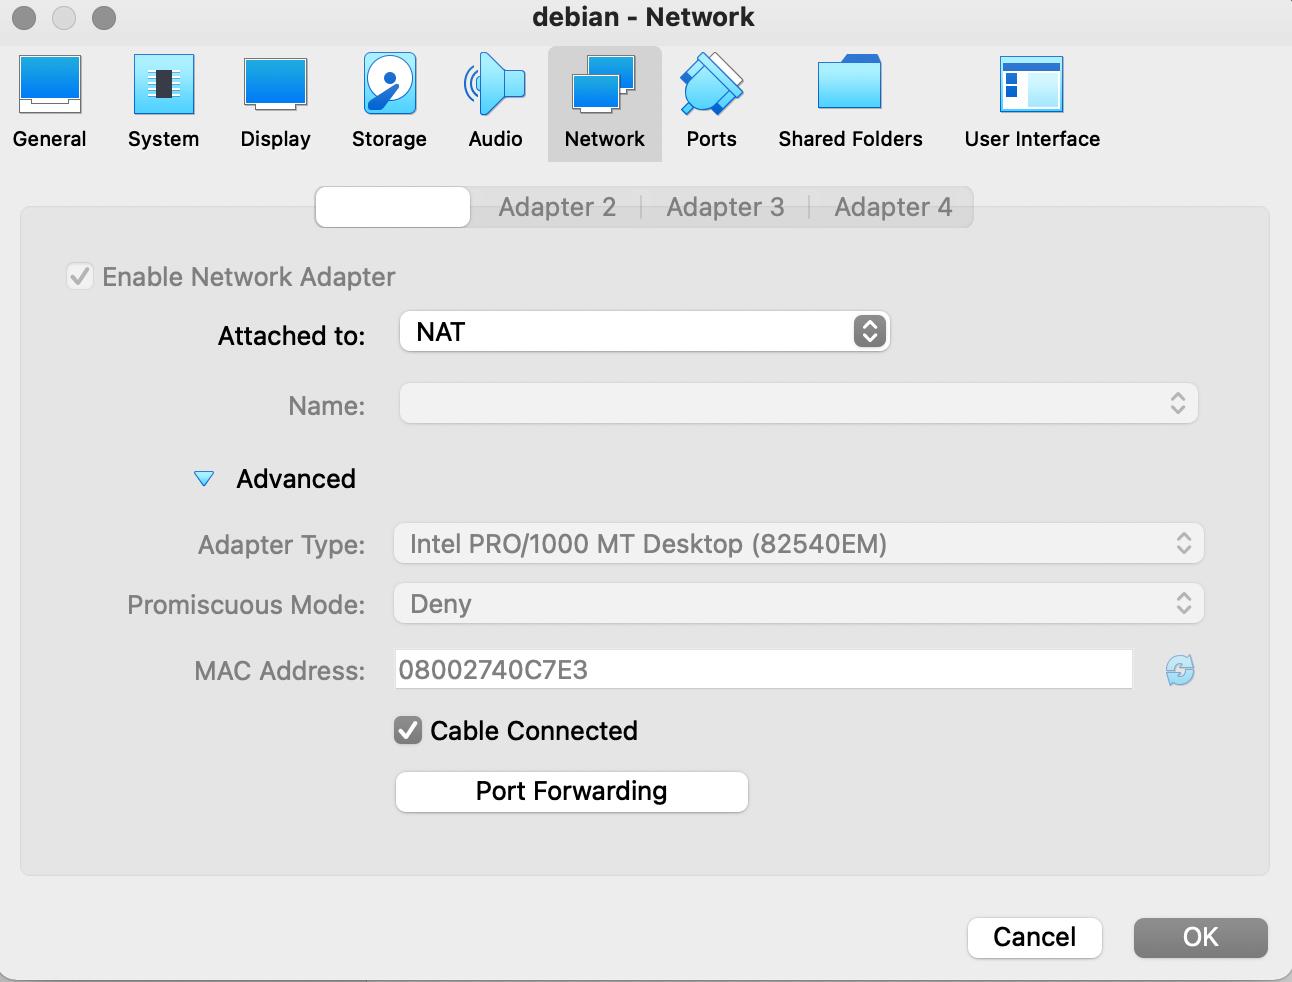The height and width of the screenshot is (982, 1292).
Task: Click the Advanced label text
Action: pyautogui.click(x=296, y=479)
